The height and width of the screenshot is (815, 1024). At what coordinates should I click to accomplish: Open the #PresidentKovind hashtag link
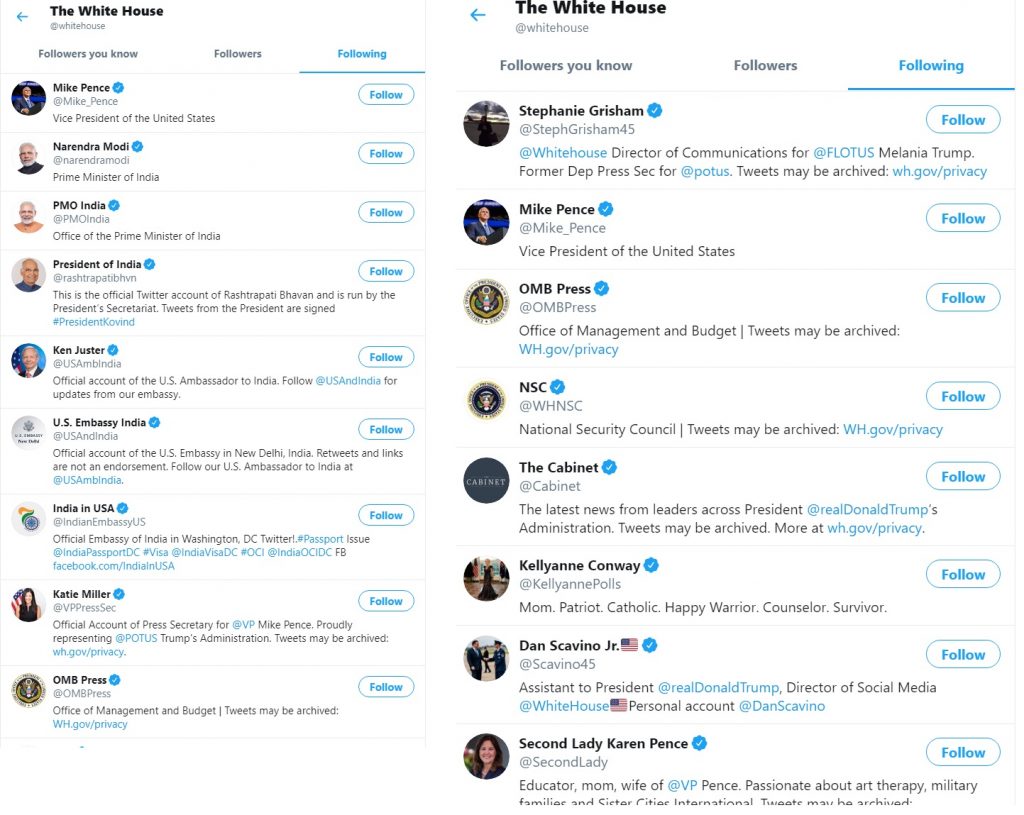93,322
